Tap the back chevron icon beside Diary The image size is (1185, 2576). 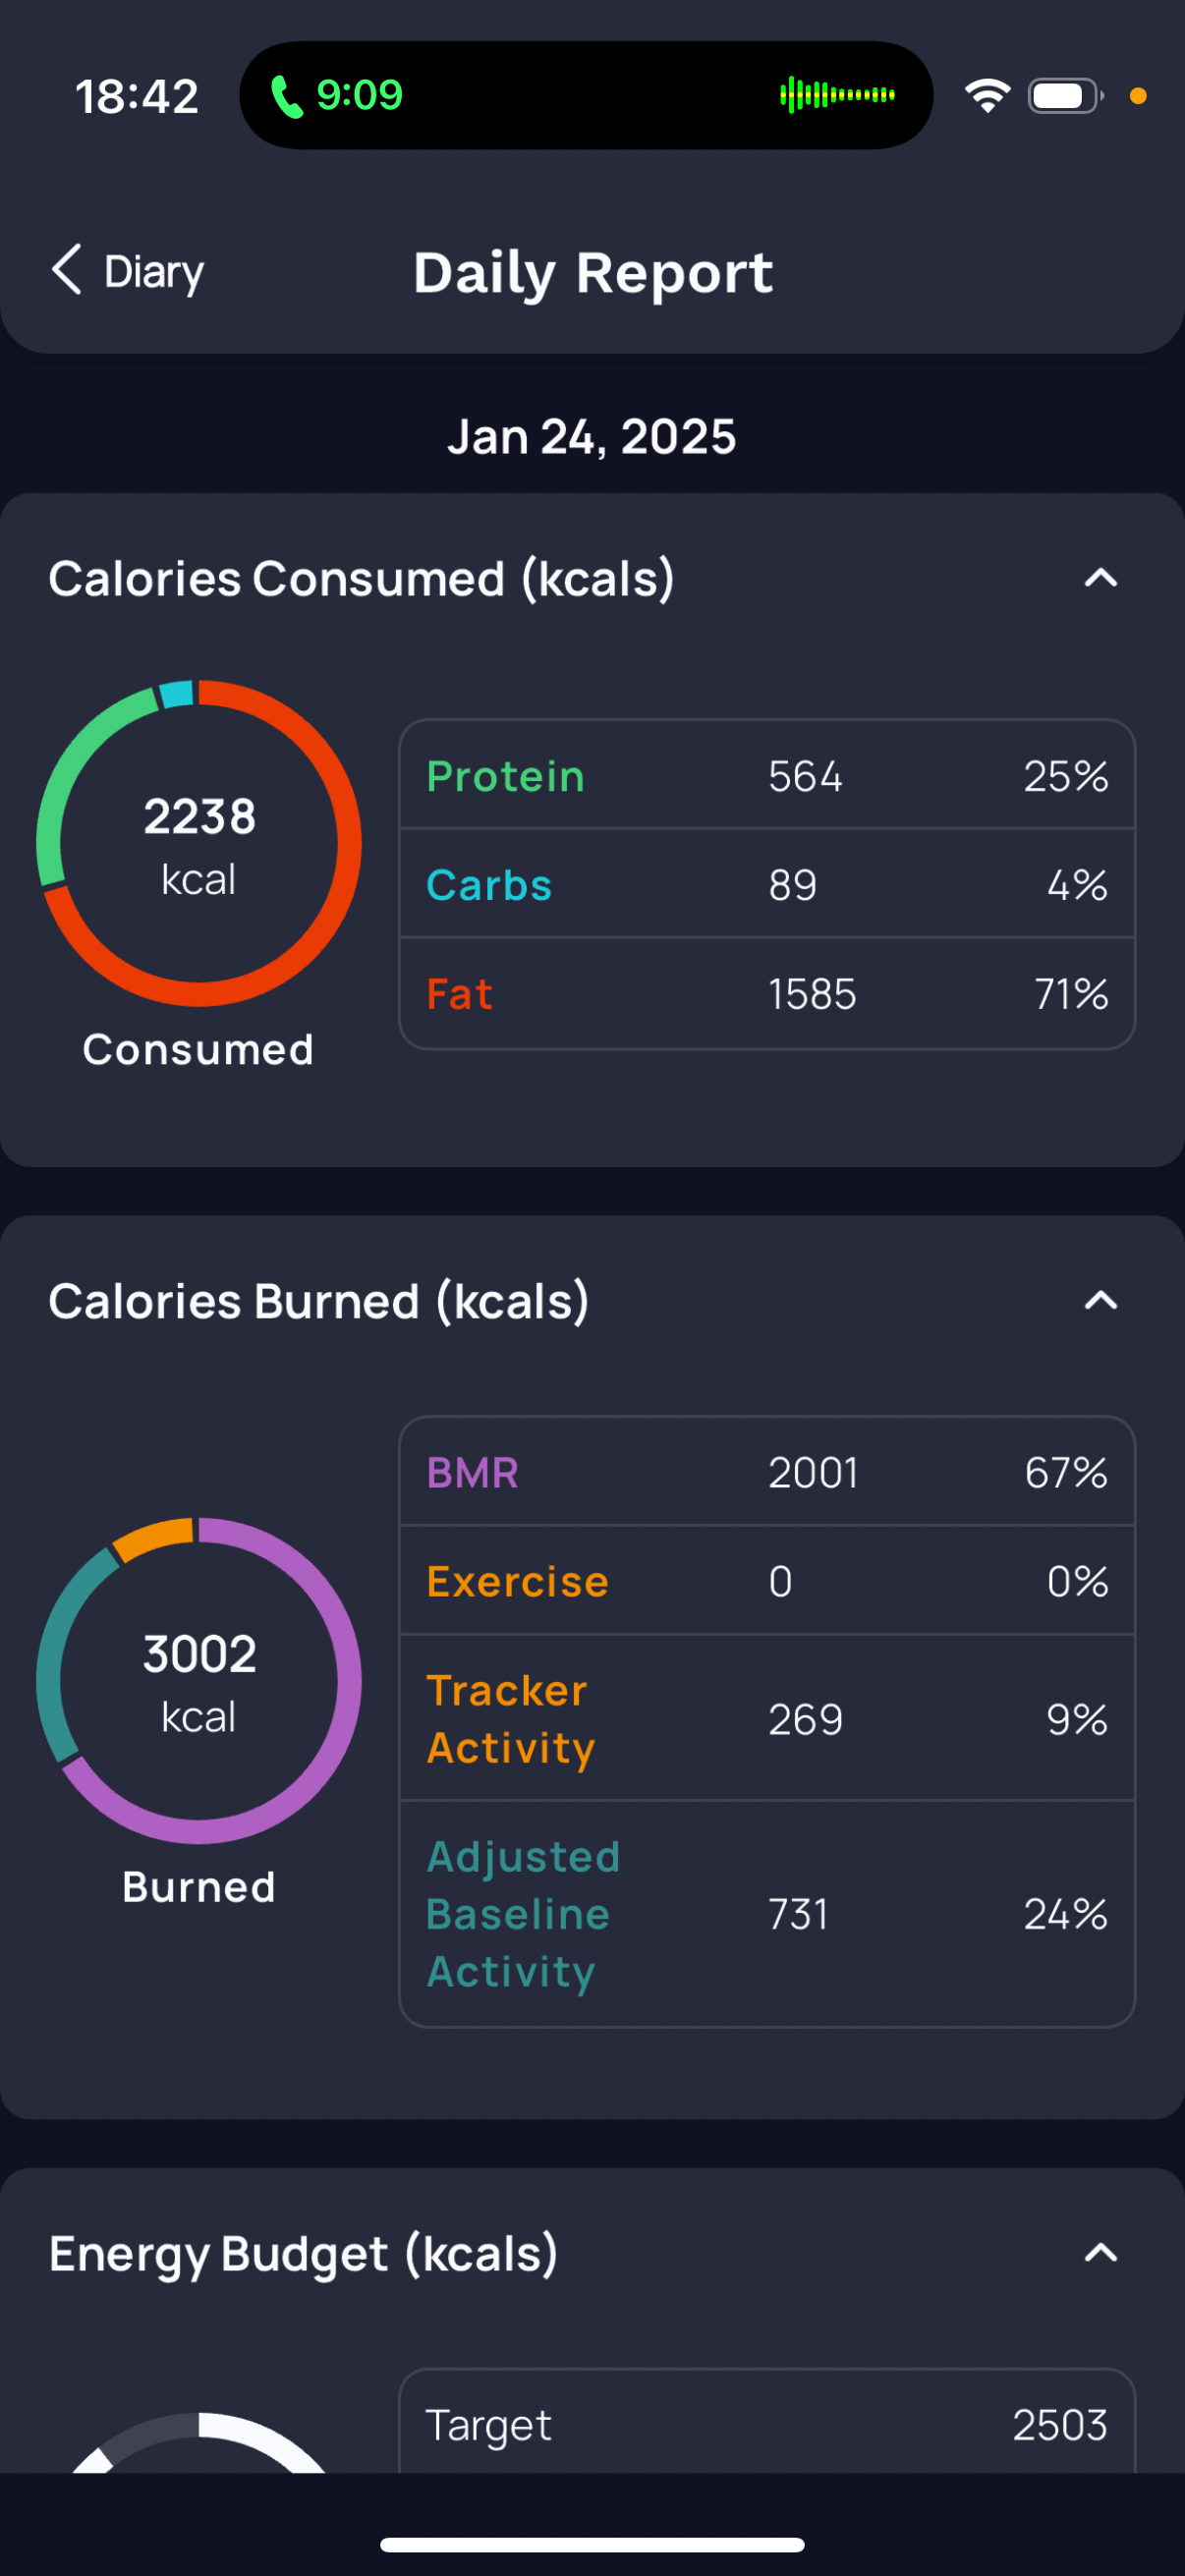(x=67, y=270)
